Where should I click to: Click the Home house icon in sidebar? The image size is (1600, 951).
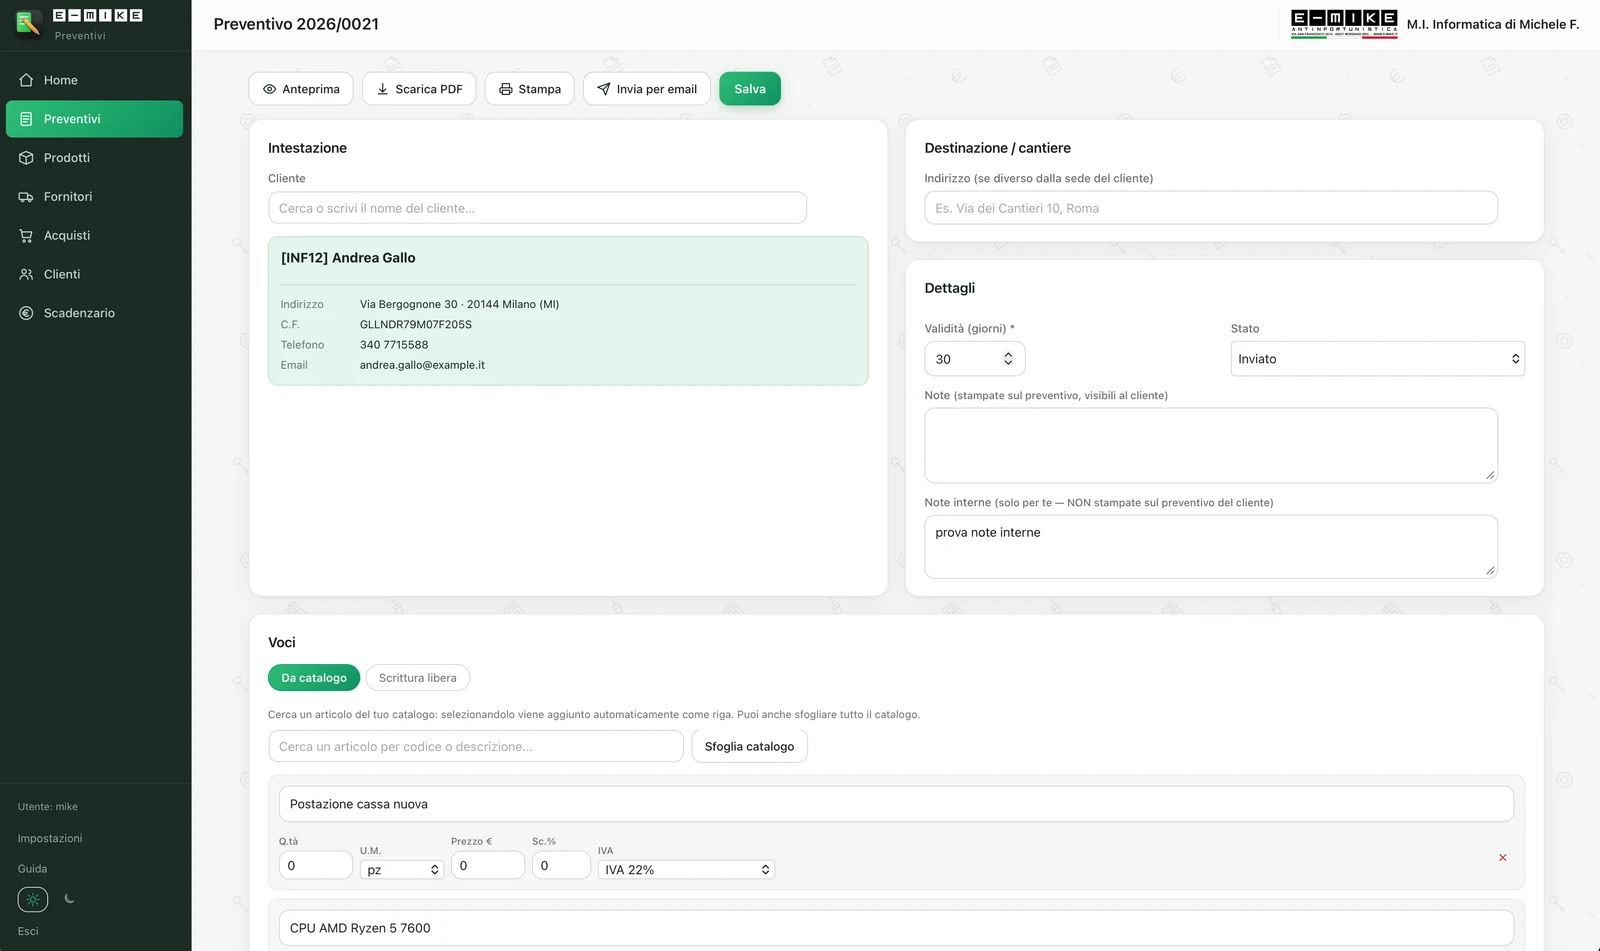click(26, 80)
